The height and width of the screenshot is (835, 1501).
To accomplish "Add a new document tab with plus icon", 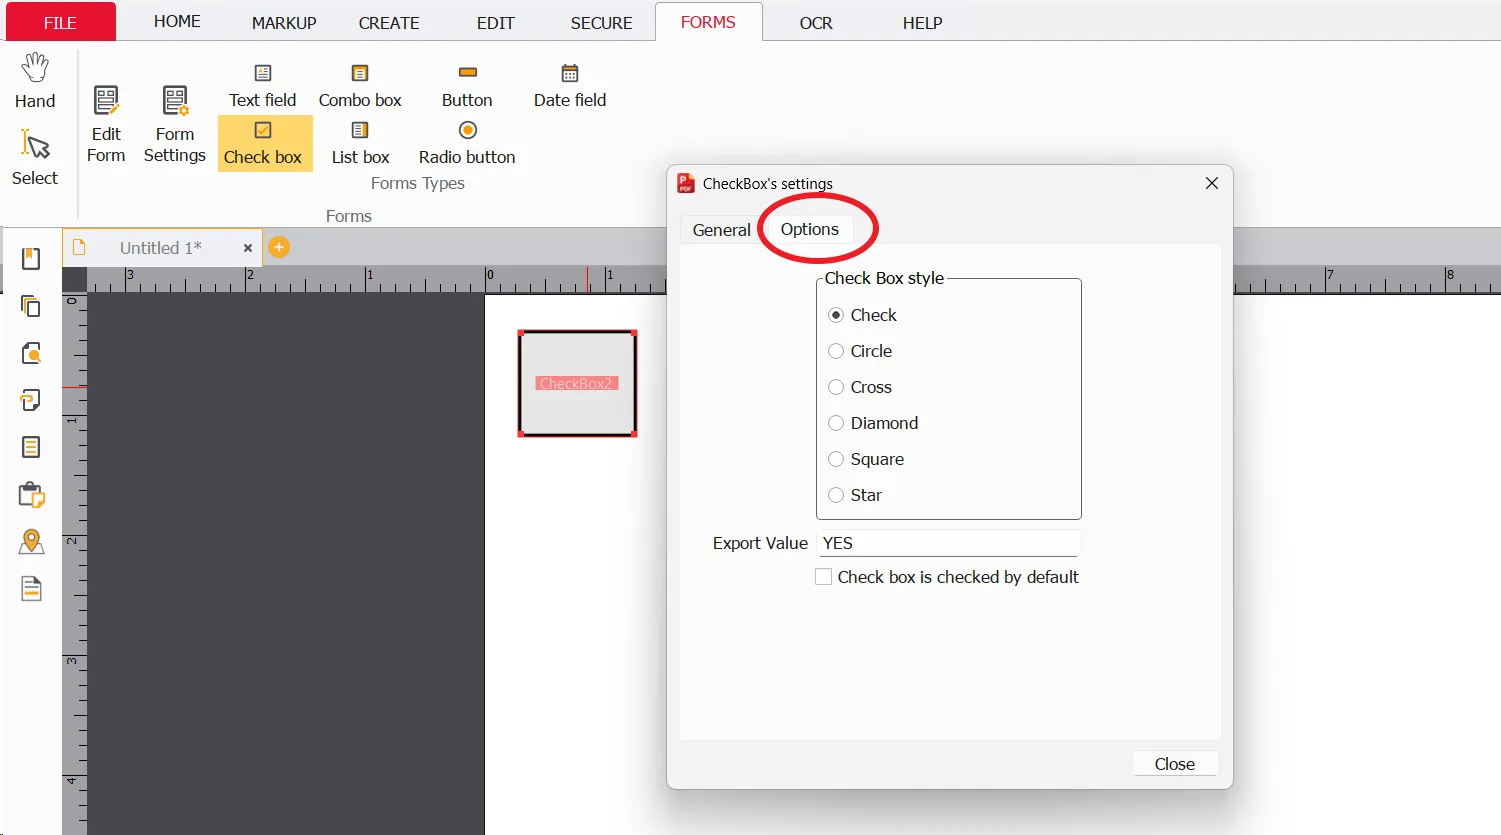I will 279,247.
